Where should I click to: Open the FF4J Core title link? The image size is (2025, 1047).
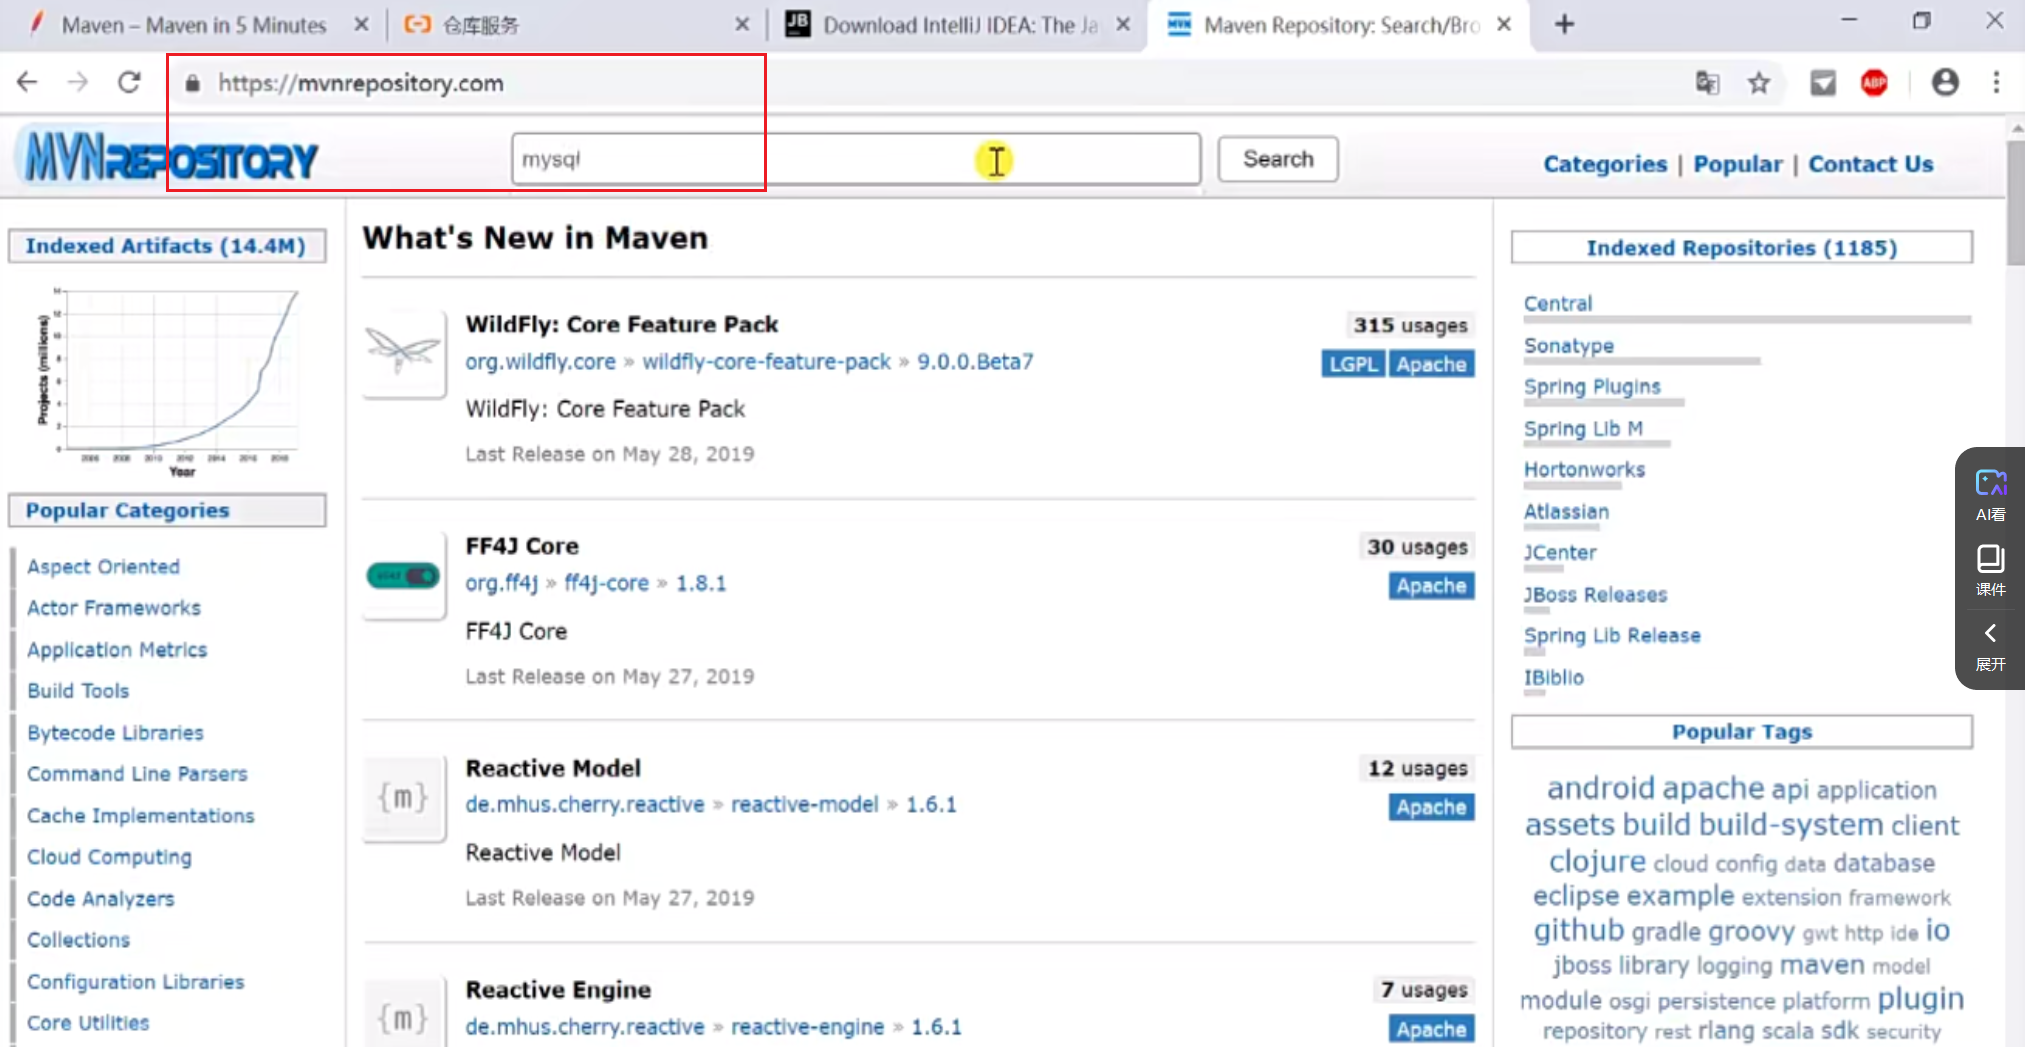(522, 546)
